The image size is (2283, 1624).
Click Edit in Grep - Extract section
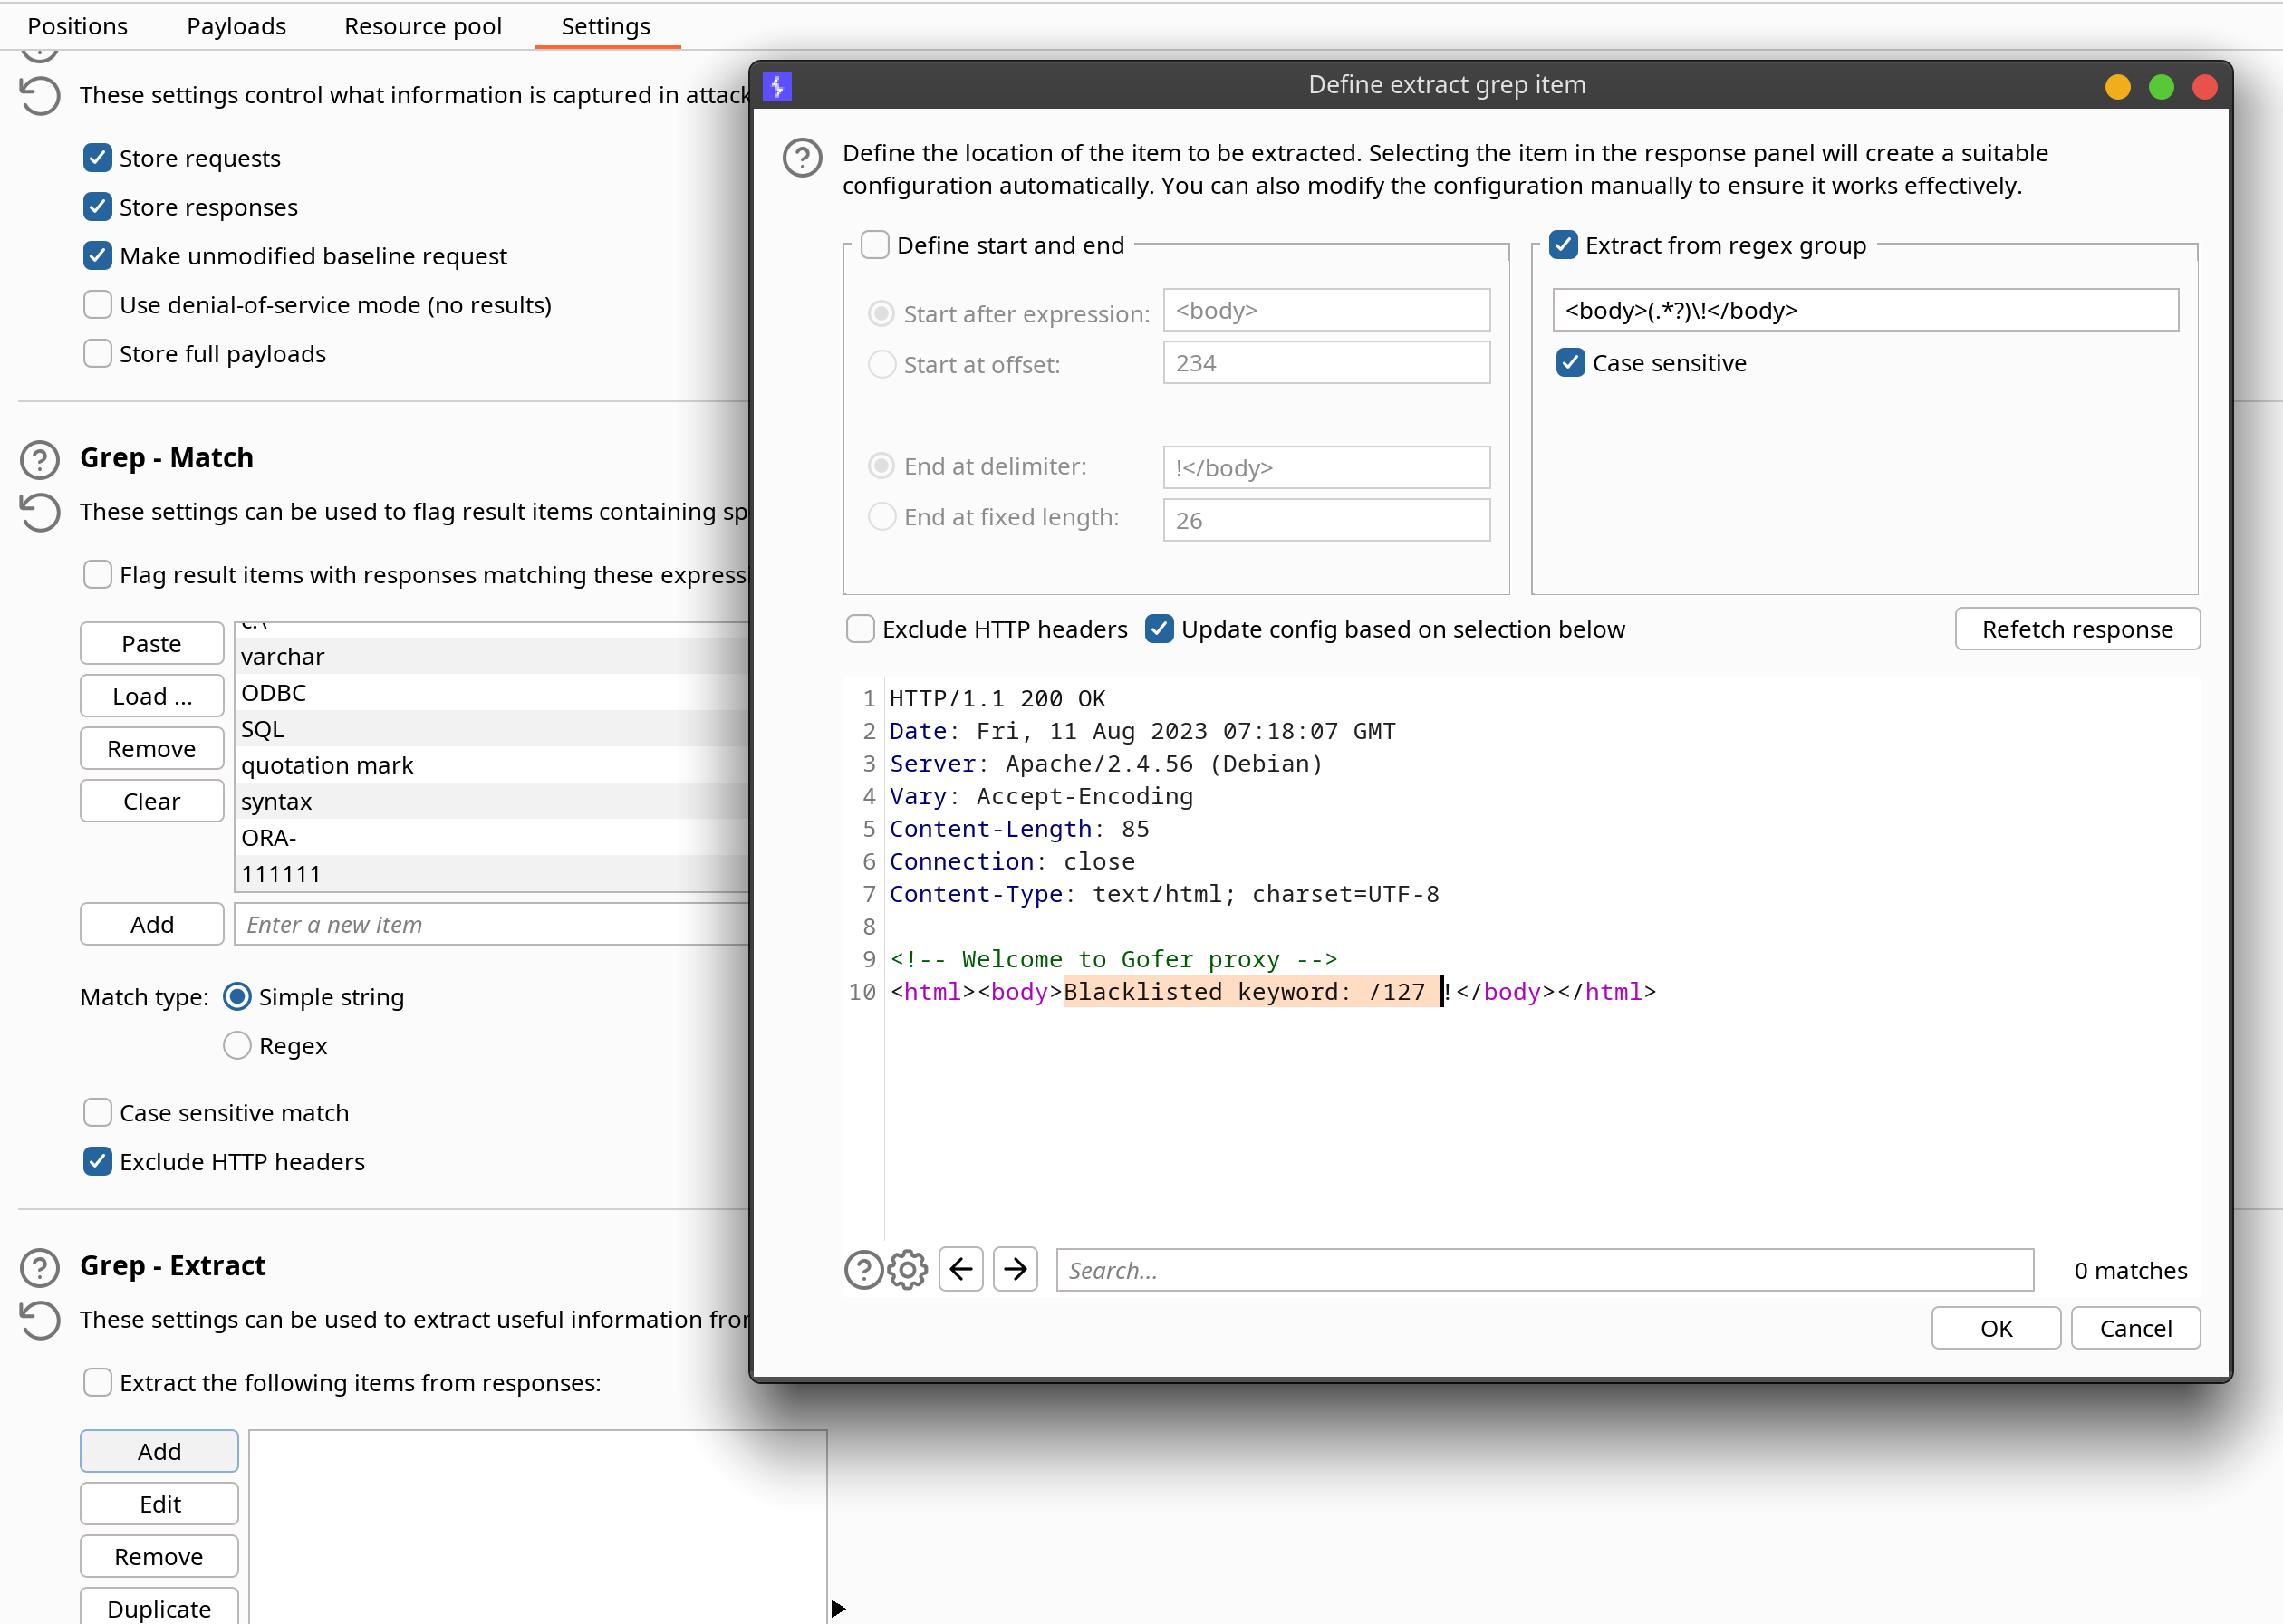click(159, 1504)
